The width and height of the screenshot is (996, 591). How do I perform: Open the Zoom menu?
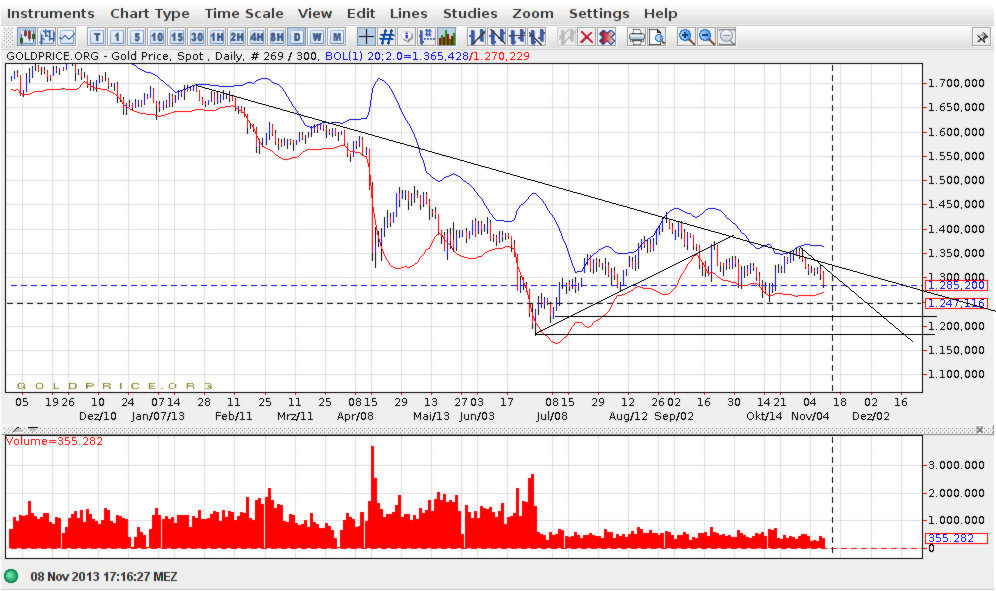coord(533,13)
